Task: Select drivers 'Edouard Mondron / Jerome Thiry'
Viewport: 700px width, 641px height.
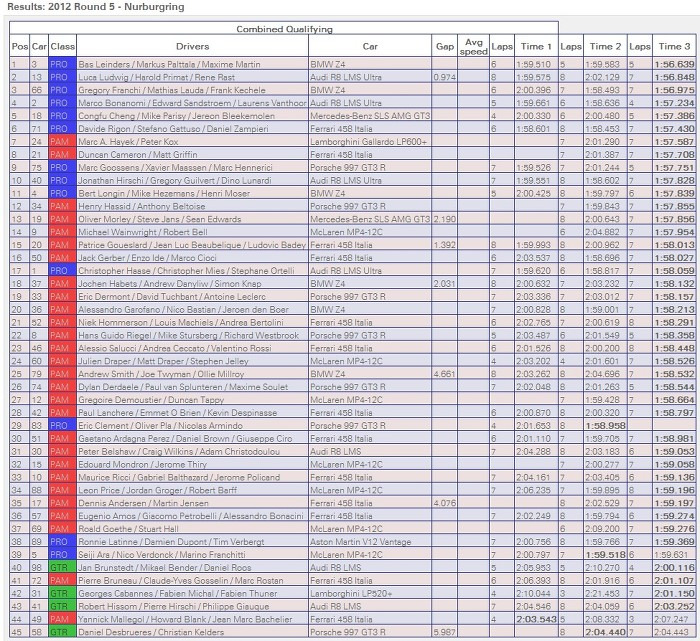Action: tap(142, 465)
